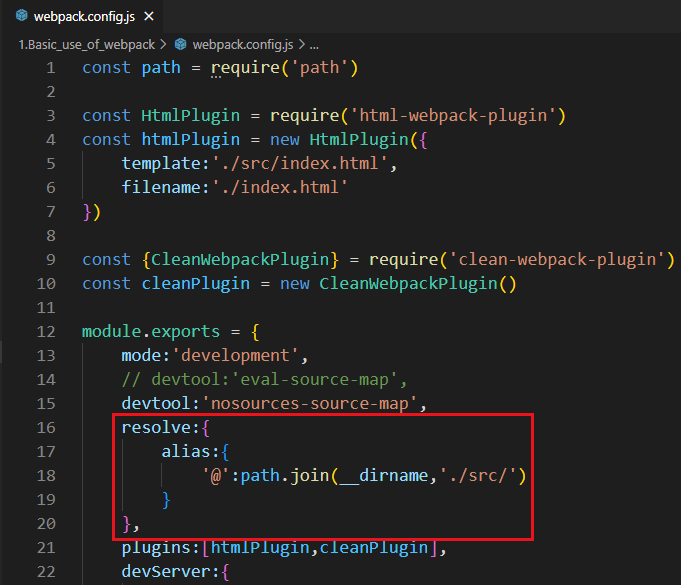Image resolution: width=681 pixels, height=585 pixels.
Task: Click cleanPlugin in the plugins array
Action: click(x=374, y=548)
